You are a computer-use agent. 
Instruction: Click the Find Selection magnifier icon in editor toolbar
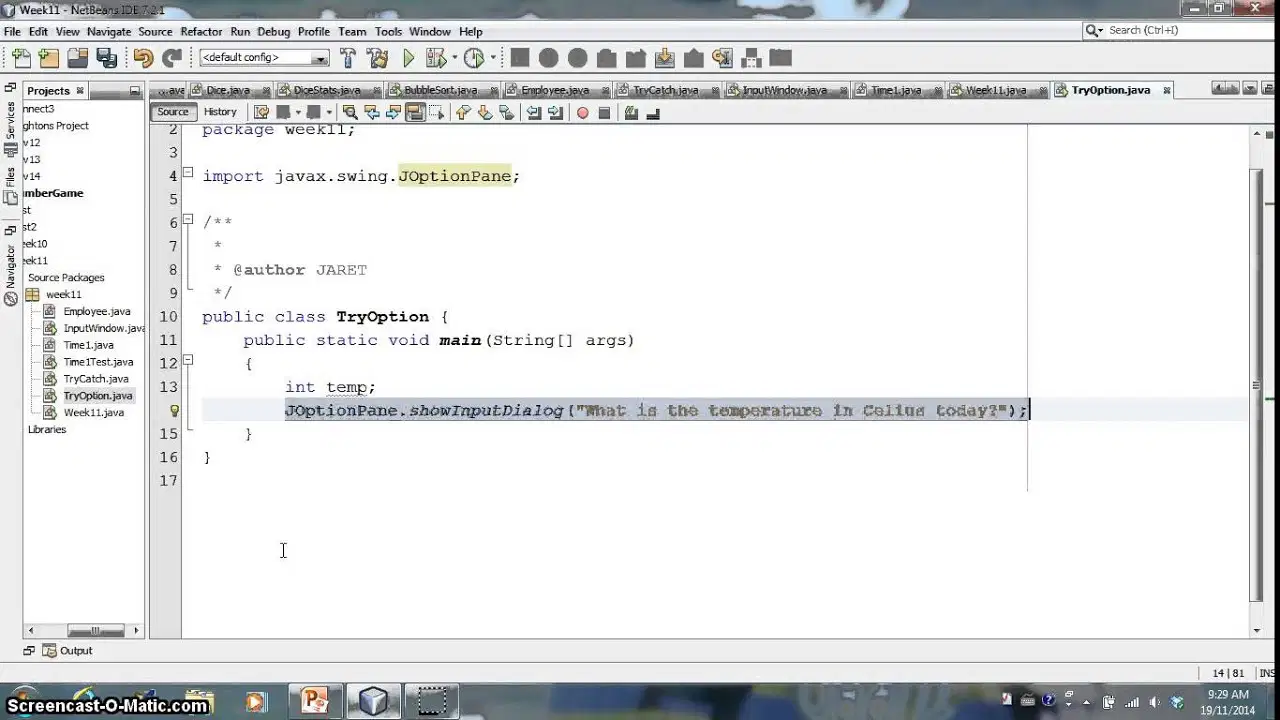tap(350, 112)
